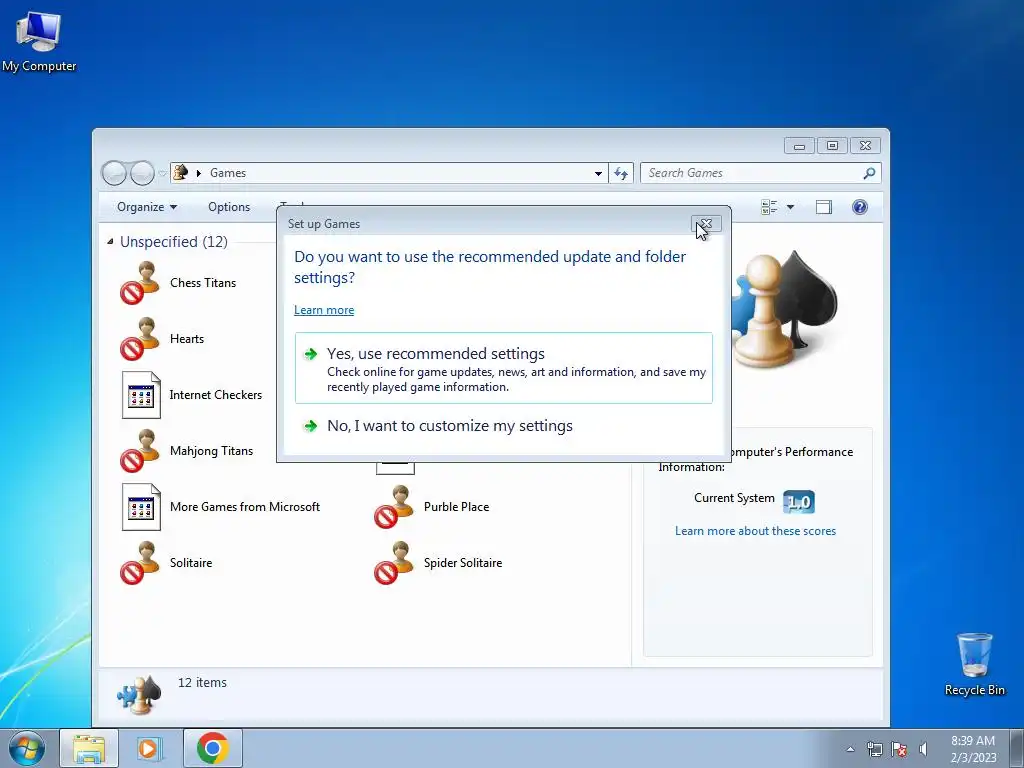1024x768 pixels.
Task: Click the refresh button beside address bar
Action: pyautogui.click(x=620, y=173)
